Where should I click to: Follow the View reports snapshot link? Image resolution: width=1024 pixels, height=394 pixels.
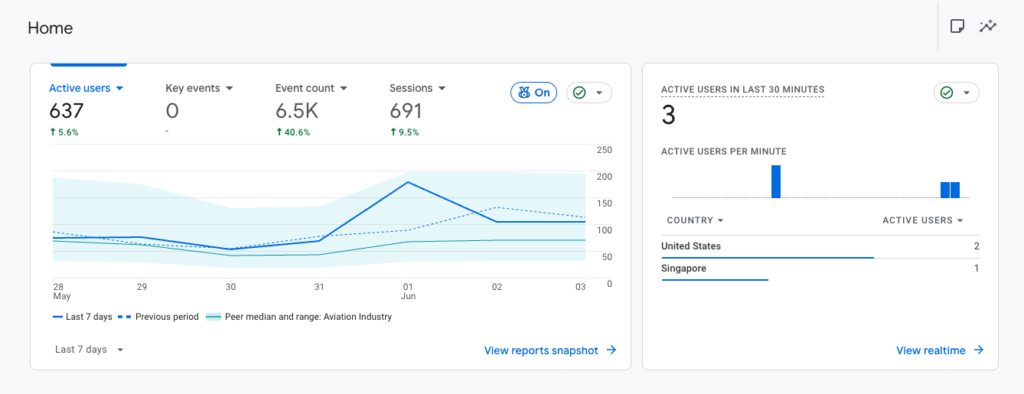550,350
